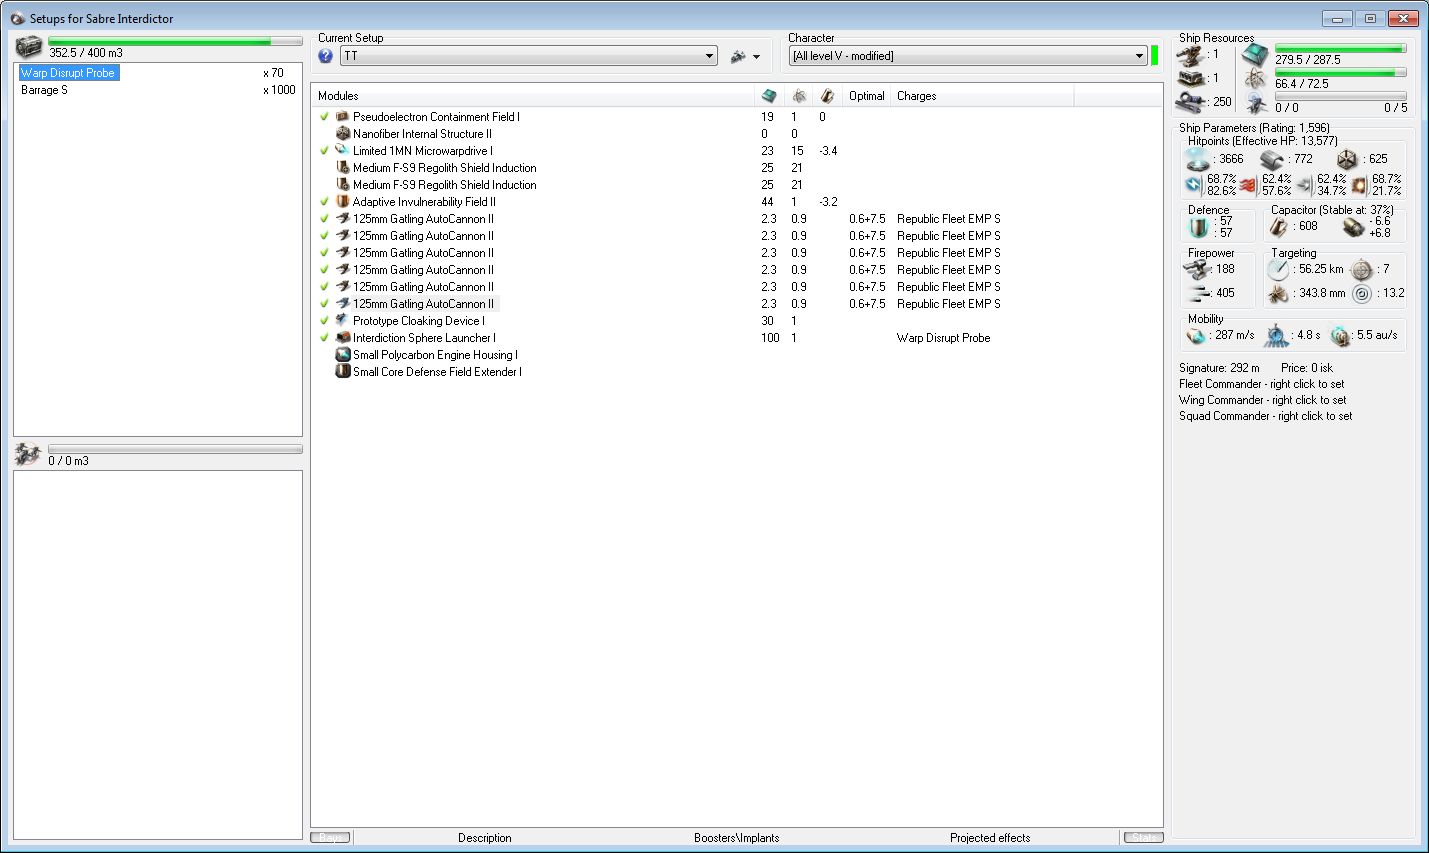The image size is (1429, 853).
Task: Select Warp Disrupt Probe in the cargo list
Action: click(x=68, y=73)
